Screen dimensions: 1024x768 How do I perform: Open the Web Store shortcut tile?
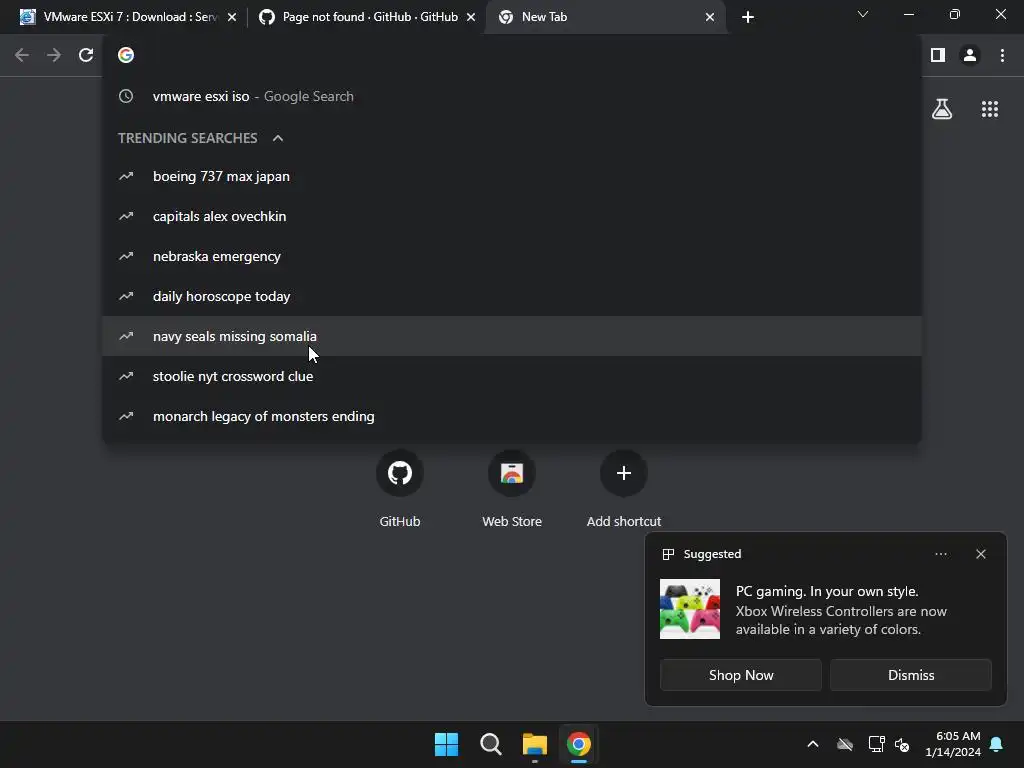click(512, 488)
